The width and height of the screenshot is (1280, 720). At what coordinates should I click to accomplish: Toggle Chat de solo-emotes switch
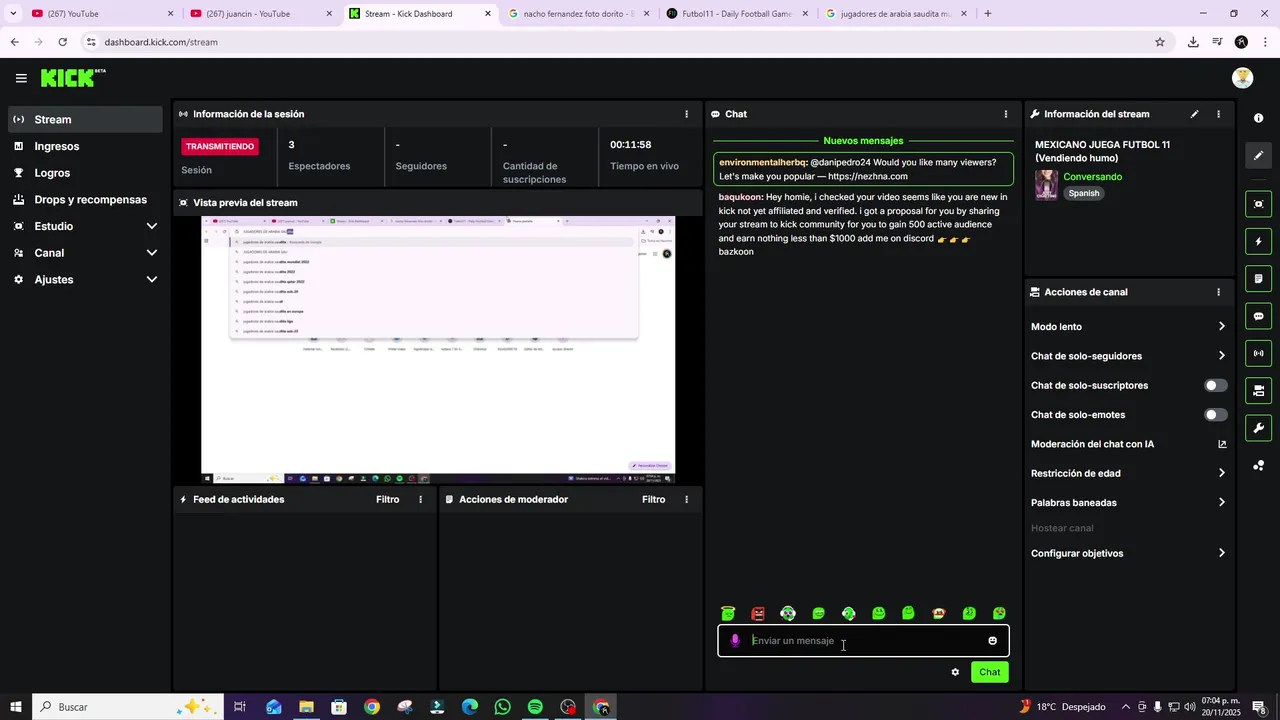tap(1216, 414)
